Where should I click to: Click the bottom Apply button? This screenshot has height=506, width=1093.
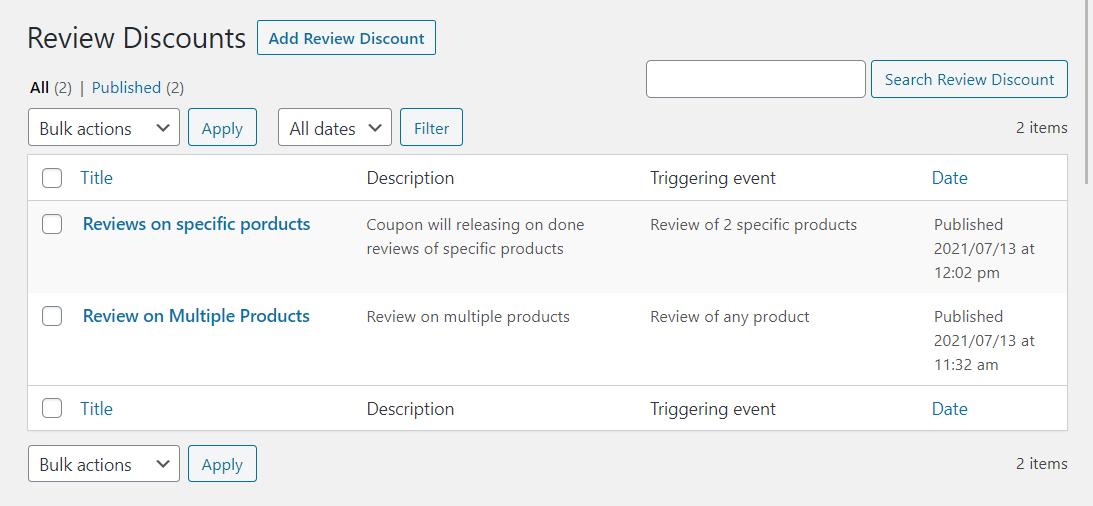(x=222, y=464)
